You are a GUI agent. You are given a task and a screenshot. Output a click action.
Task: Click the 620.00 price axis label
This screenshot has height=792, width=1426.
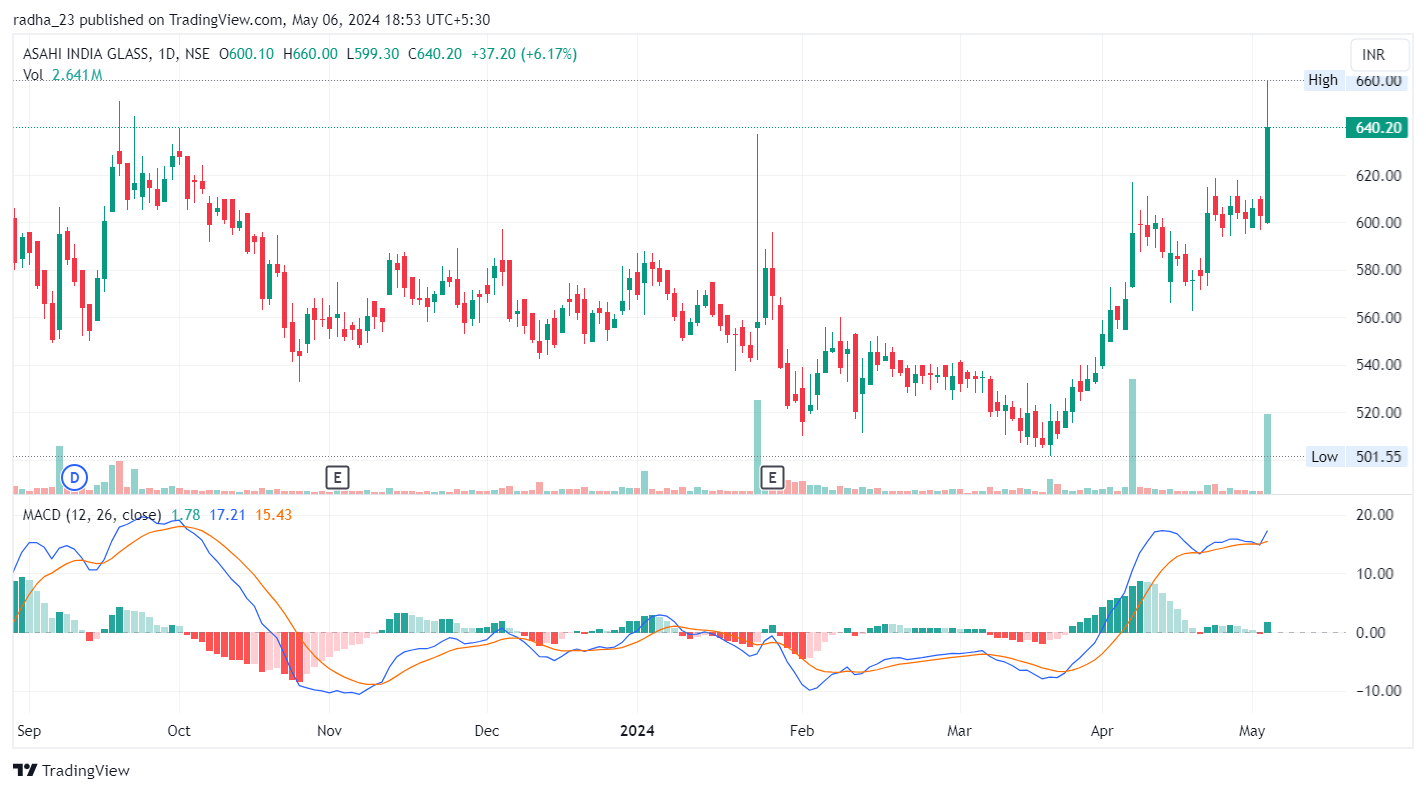click(x=1378, y=175)
